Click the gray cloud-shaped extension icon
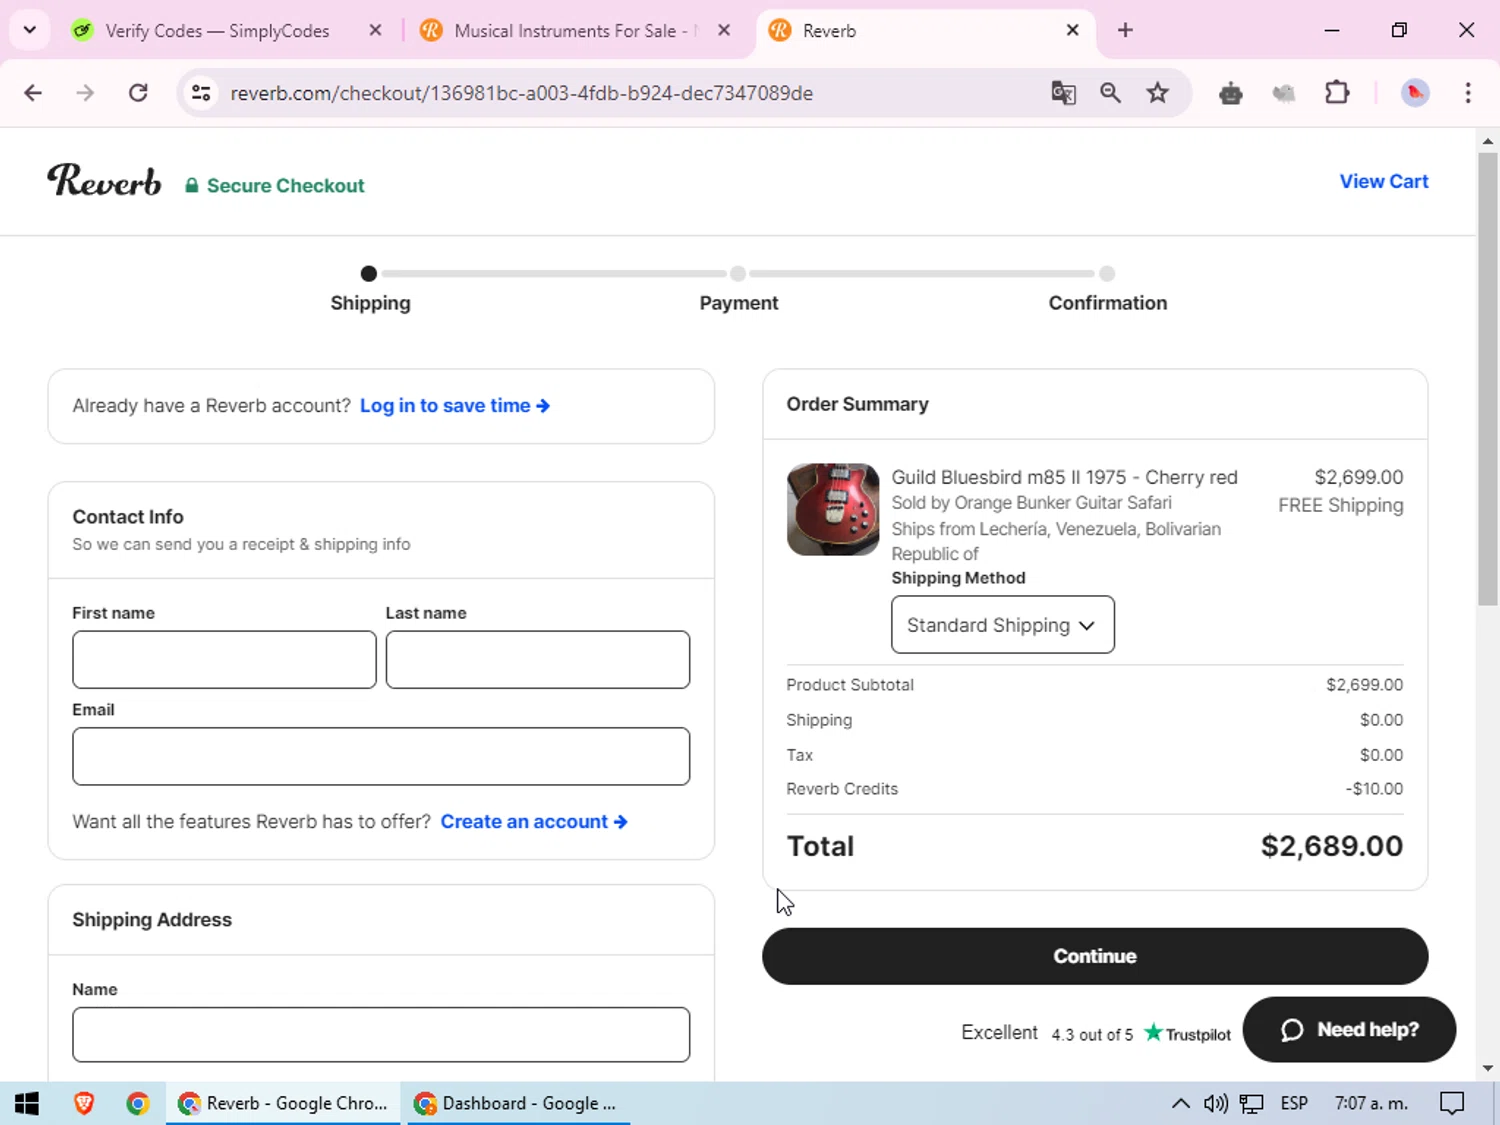This screenshot has height=1125, width=1500. point(1284,93)
